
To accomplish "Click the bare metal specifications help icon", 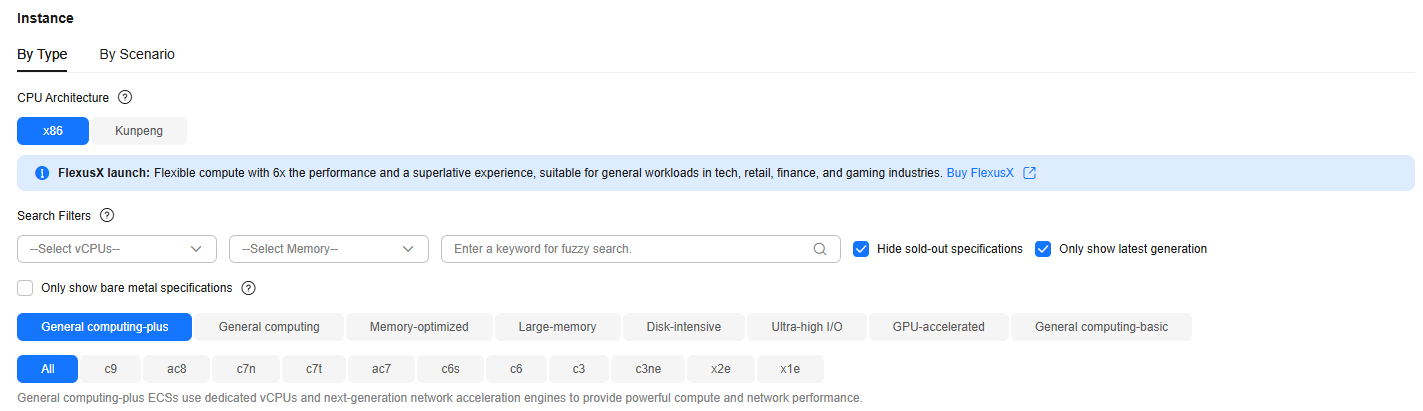I will [249, 288].
